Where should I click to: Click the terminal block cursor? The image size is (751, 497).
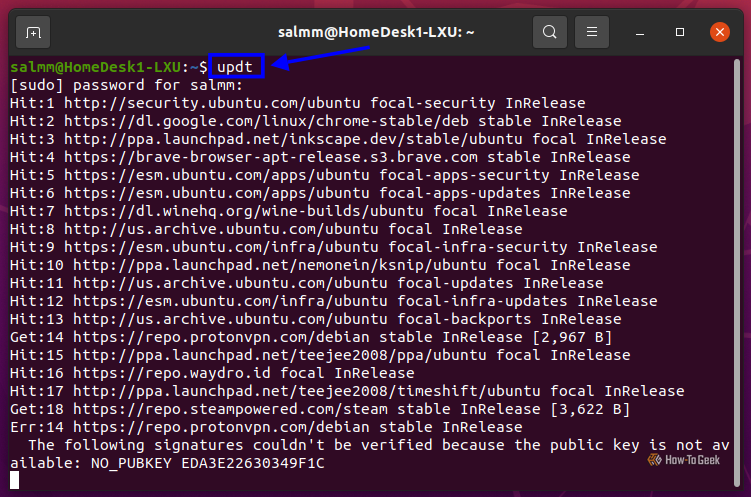(x=14, y=480)
